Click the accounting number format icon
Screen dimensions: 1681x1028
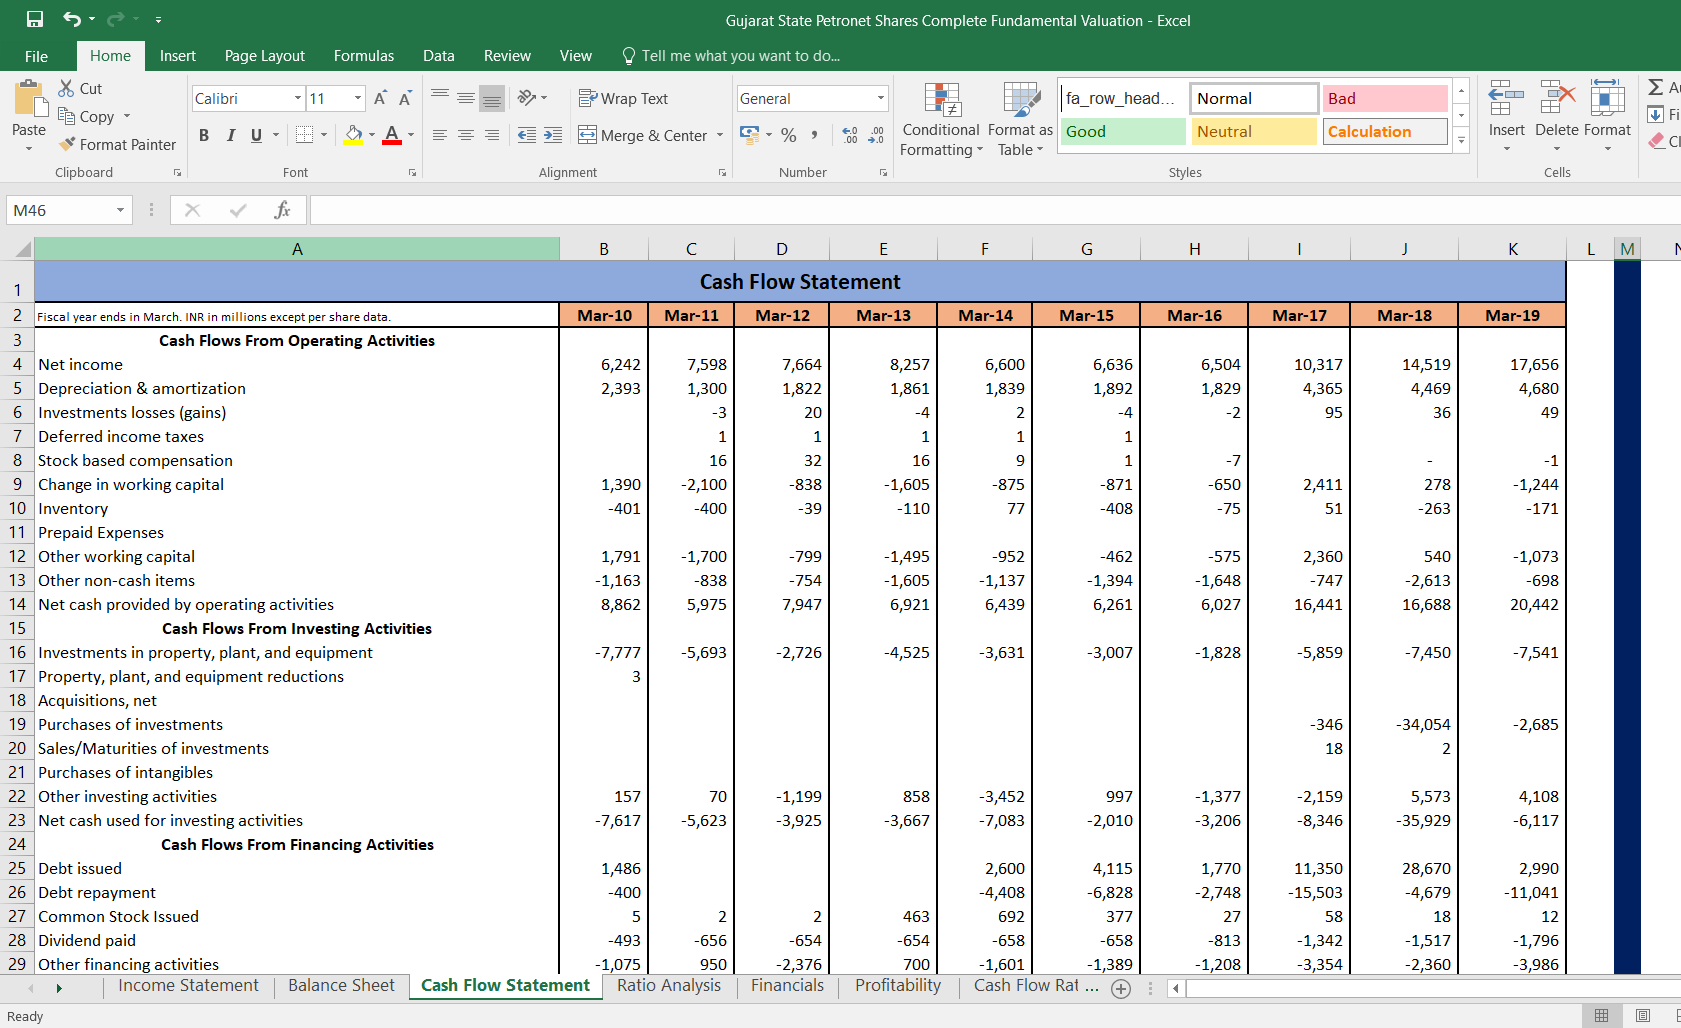pyautogui.click(x=750, y=134)
